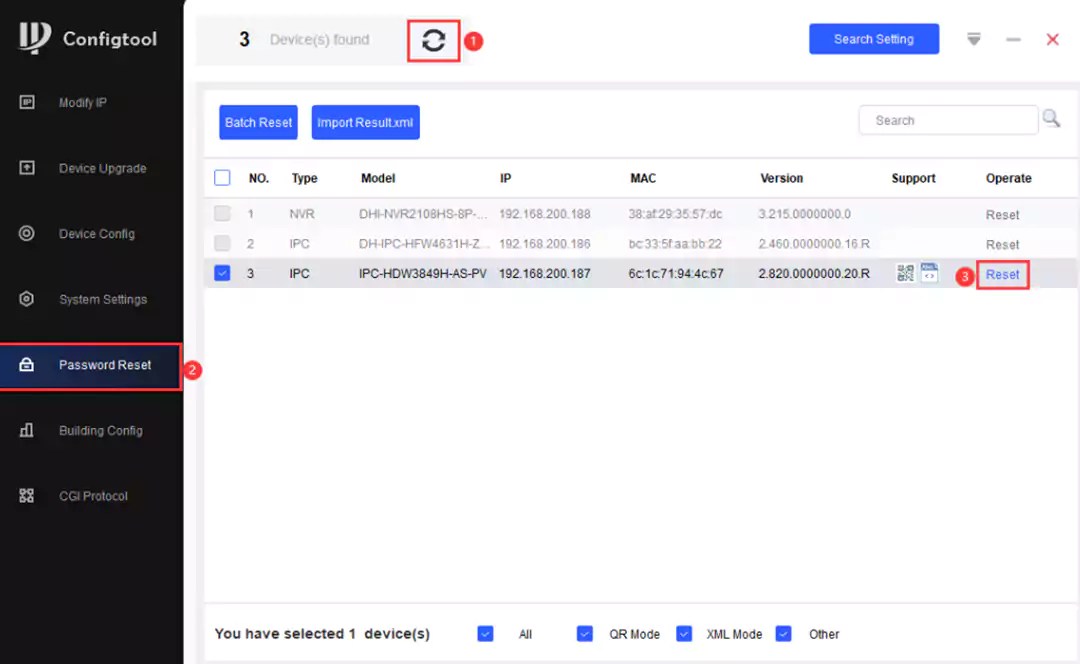Click the Version column header
The image size is (1080, 664).
pyautogui.click(x=782, y=178)
